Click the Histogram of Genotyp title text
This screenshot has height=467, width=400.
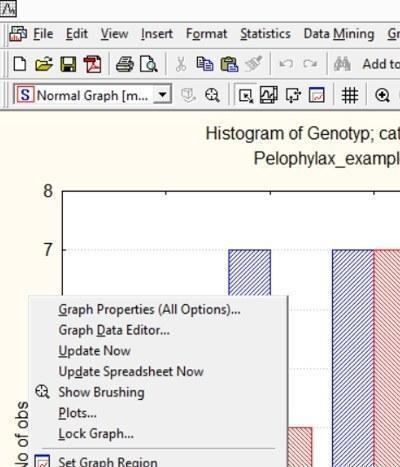302,134
